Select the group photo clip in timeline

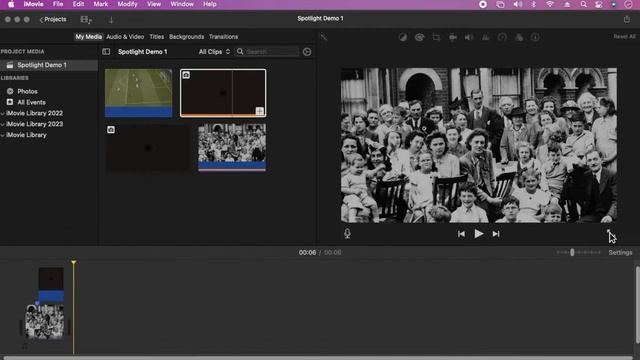coord(45,322)
